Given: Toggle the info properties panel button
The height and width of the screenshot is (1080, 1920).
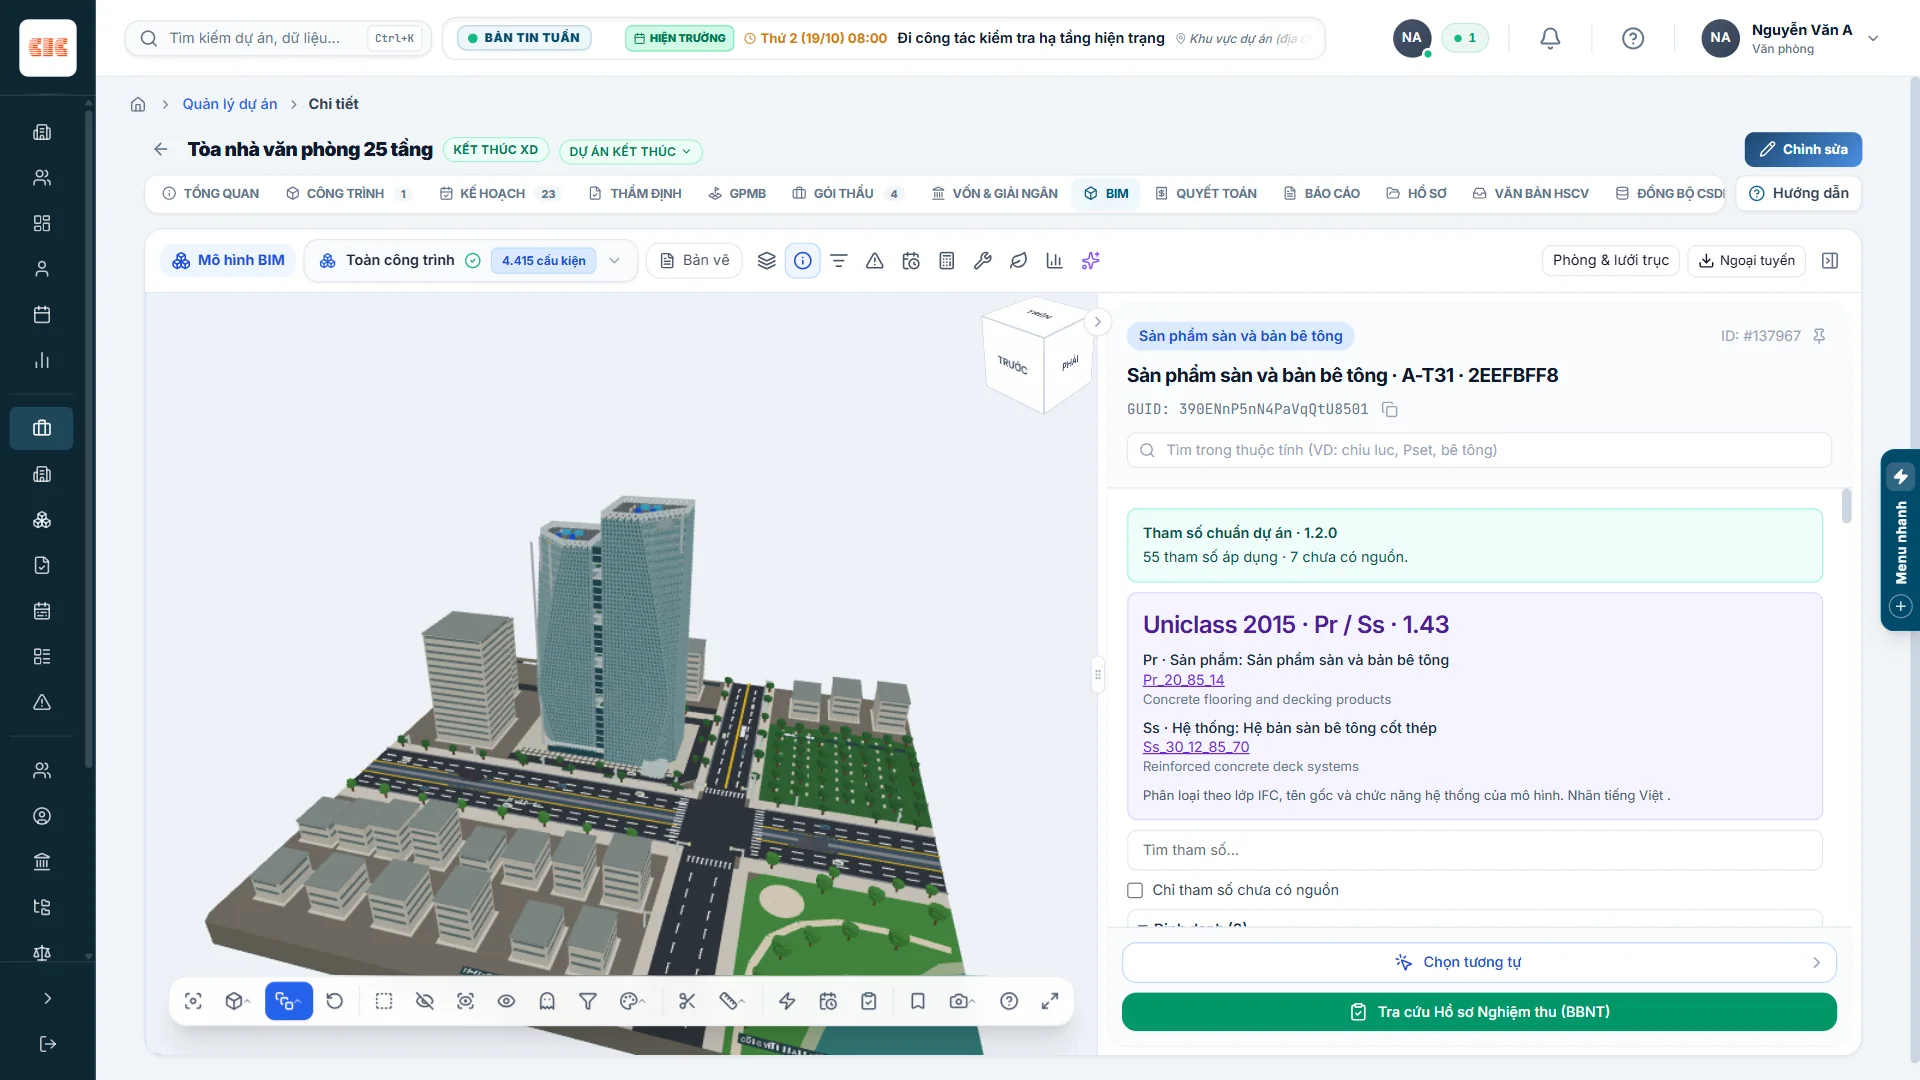Looking at the screenshot, I should 802,261.
